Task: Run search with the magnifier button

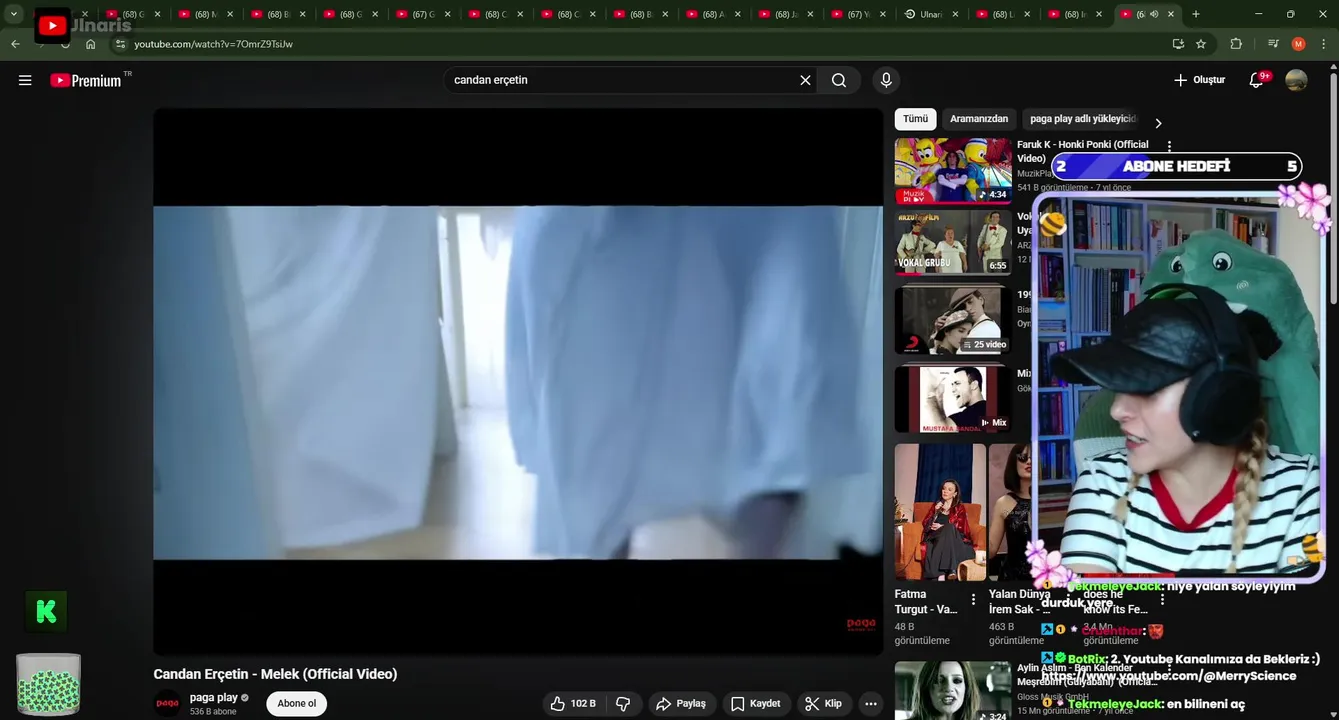Action: 839,80
